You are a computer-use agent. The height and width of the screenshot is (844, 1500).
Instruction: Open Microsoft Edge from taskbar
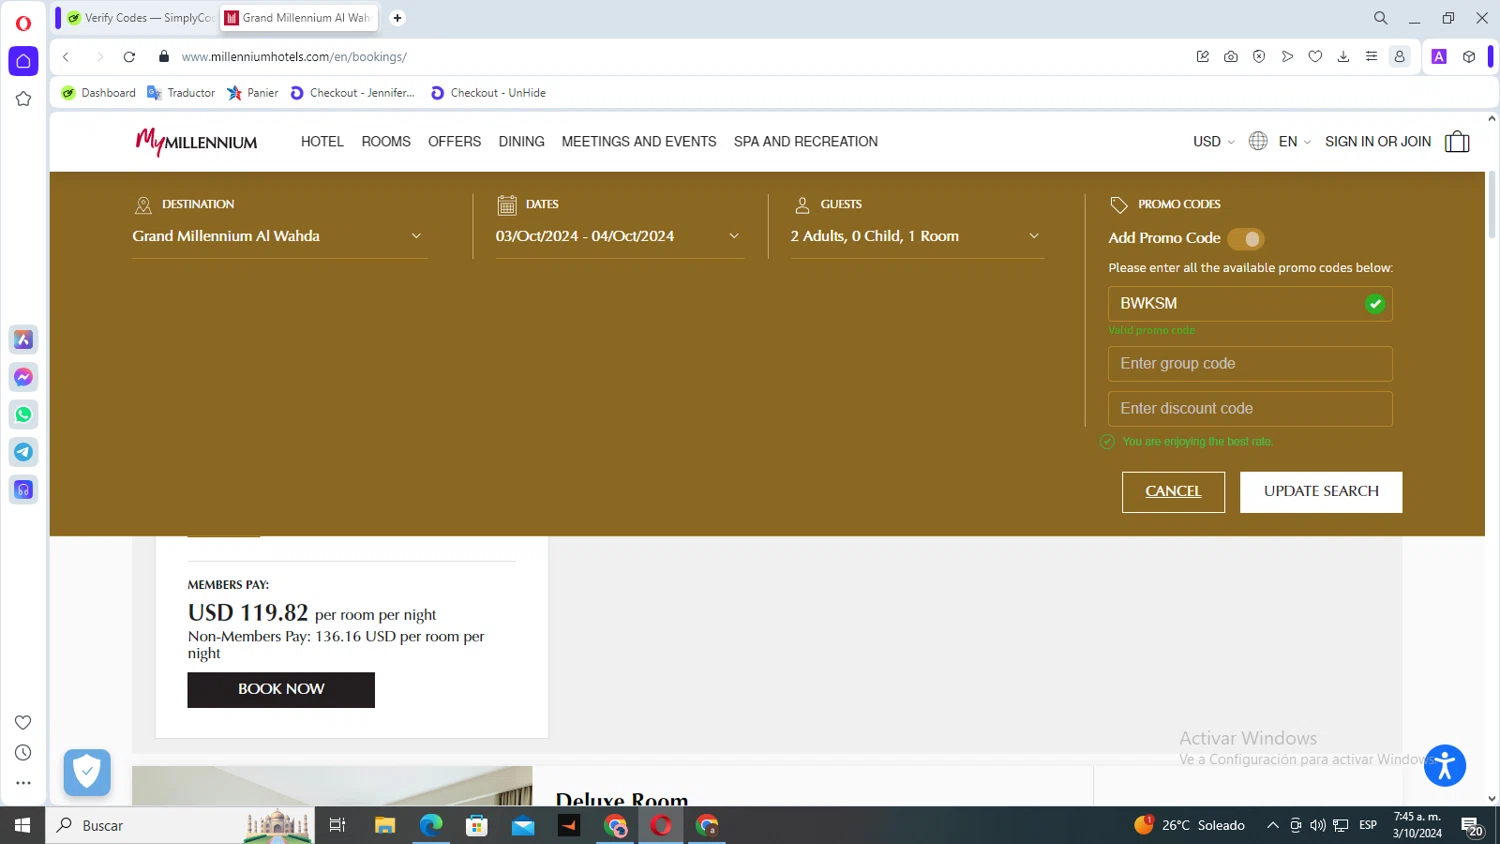pos(431,825)
